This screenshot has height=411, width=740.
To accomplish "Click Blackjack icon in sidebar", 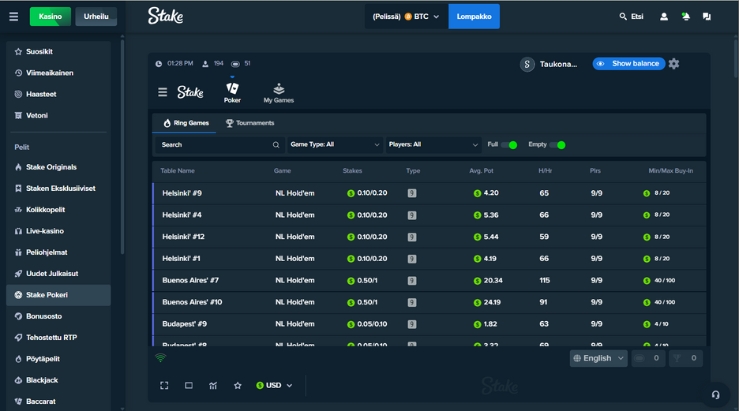I will tap(18, 380).
